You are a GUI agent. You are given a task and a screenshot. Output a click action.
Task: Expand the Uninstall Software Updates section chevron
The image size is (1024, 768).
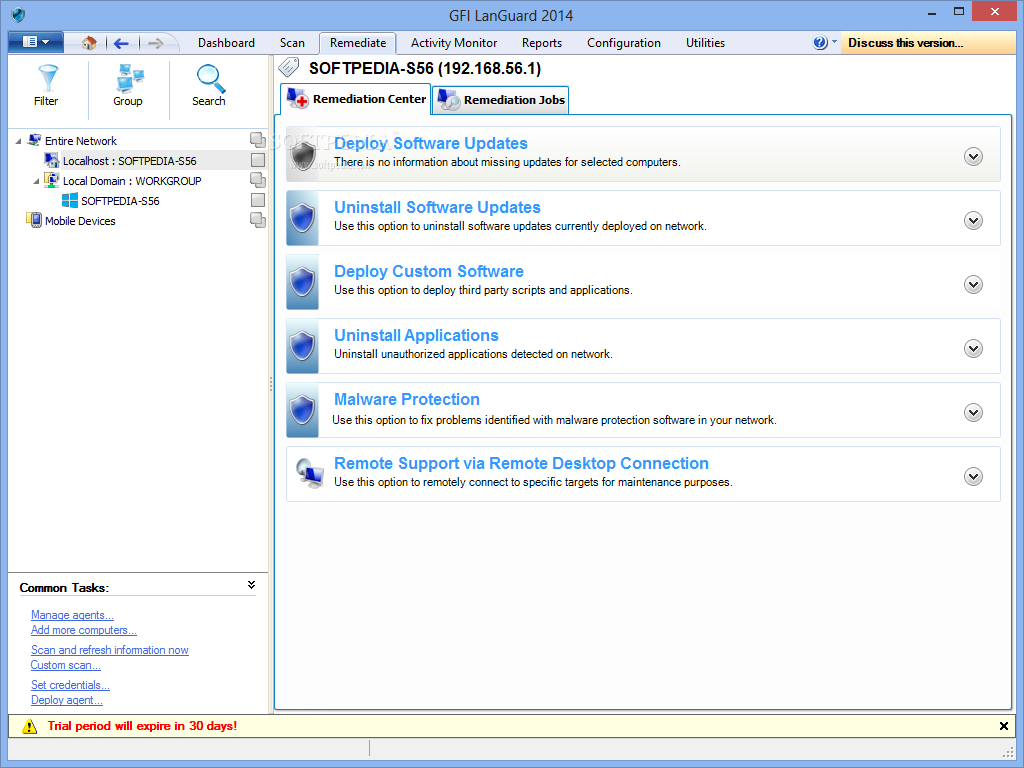[973, 221]
